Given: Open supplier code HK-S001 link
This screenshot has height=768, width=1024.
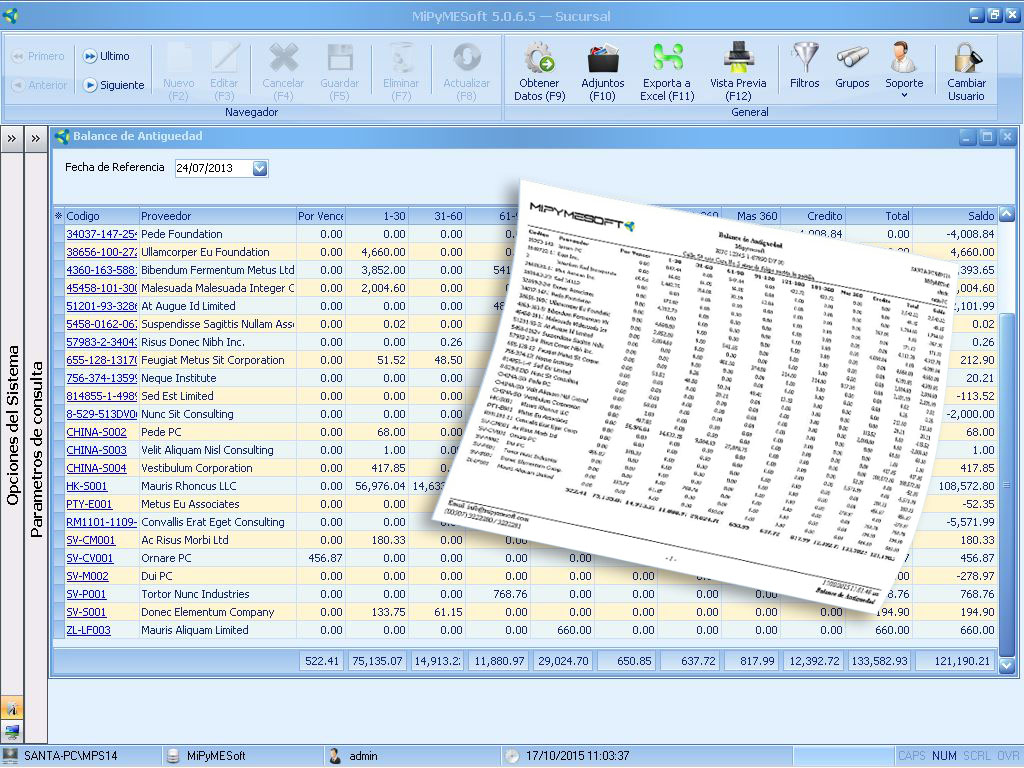Looking at the screenshot, I should pos(87,487).
